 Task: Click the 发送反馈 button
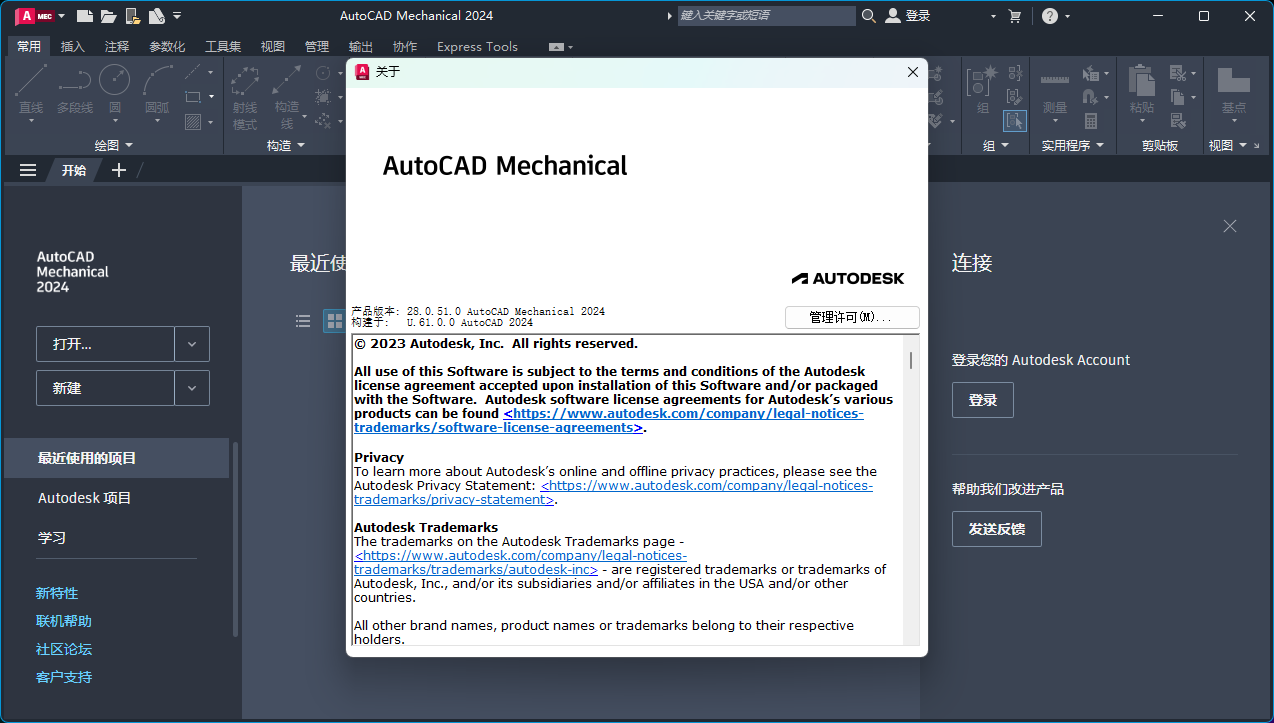click(x=996, y=529)
